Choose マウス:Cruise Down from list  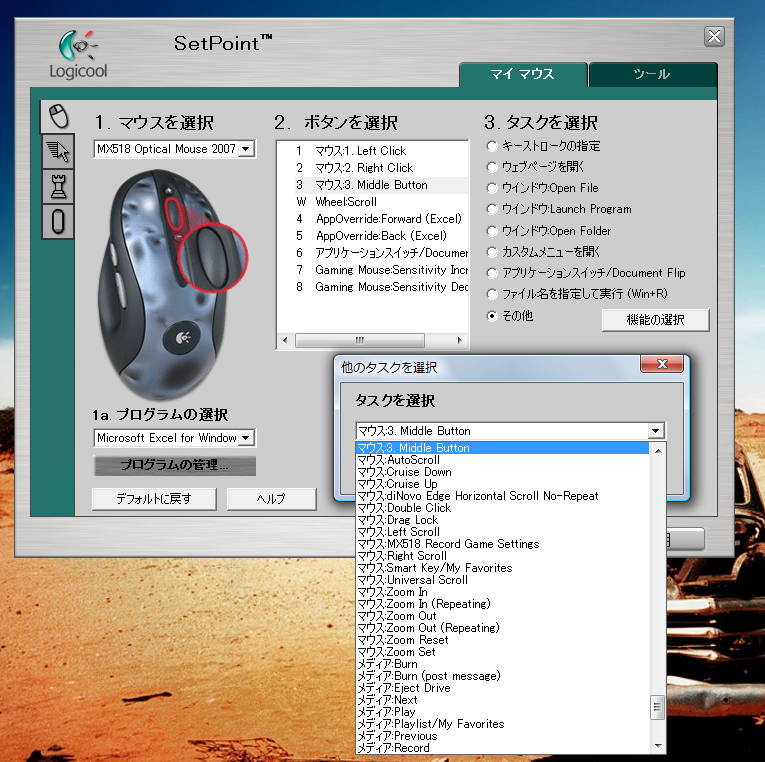coord(503,472)
